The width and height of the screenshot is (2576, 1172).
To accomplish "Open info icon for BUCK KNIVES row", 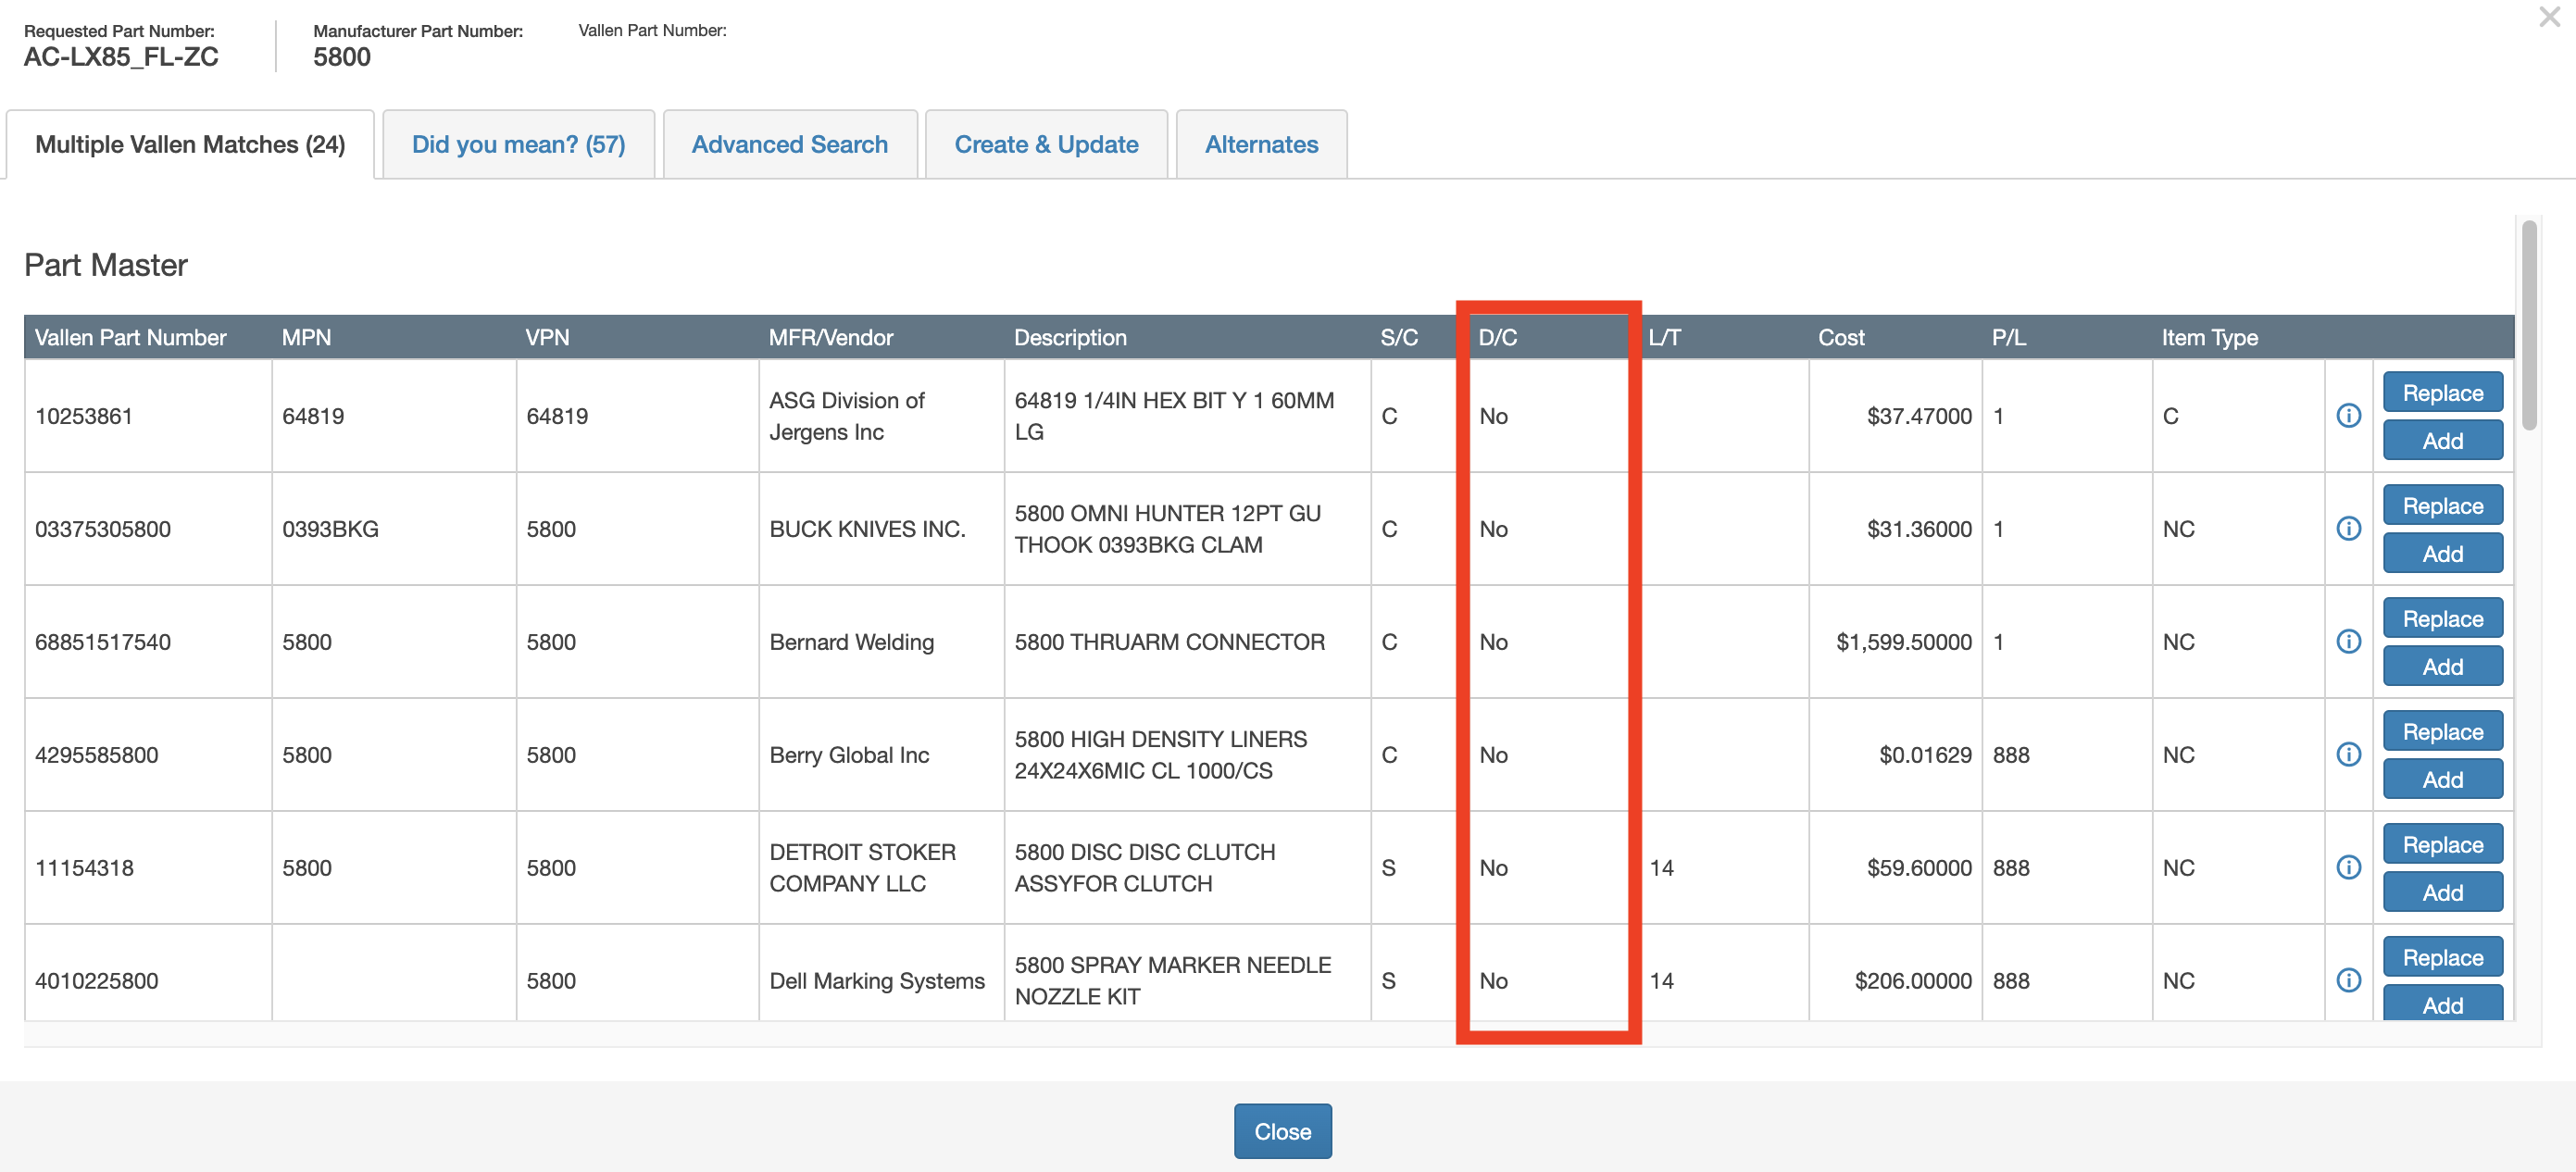I will (x=2348, y=529).
